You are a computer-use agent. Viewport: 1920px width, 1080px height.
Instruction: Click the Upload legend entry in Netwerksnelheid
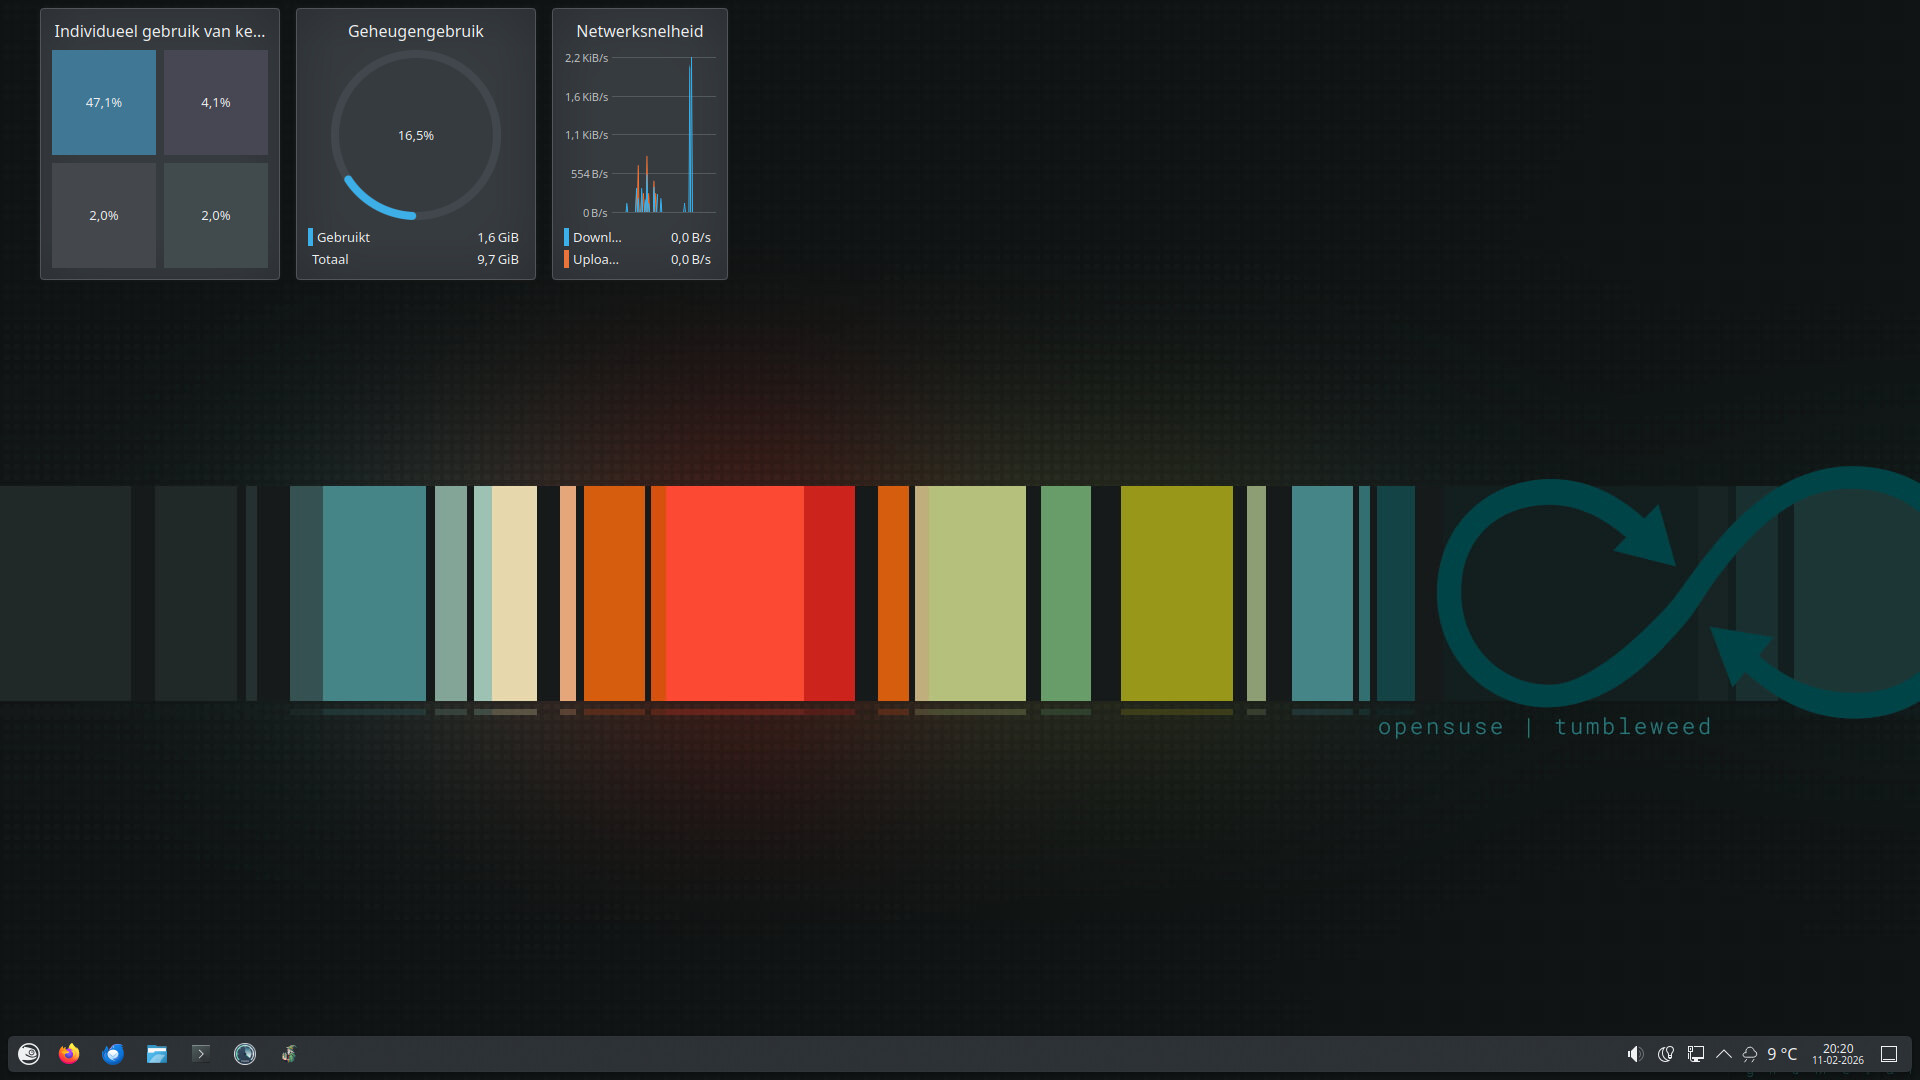coord(595,259)
